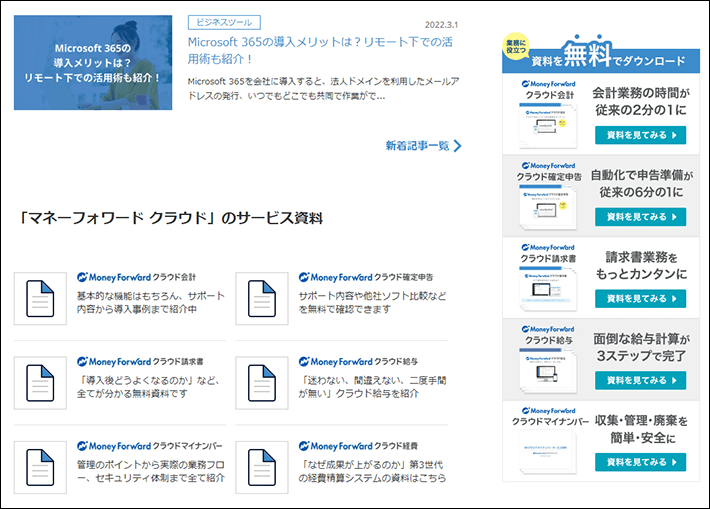The width and height of the screenshot is (710, 509).
Task: Click text 「なぜ成果が上がるのか」第3世代の経費精算システム
Action: [372, 471]
